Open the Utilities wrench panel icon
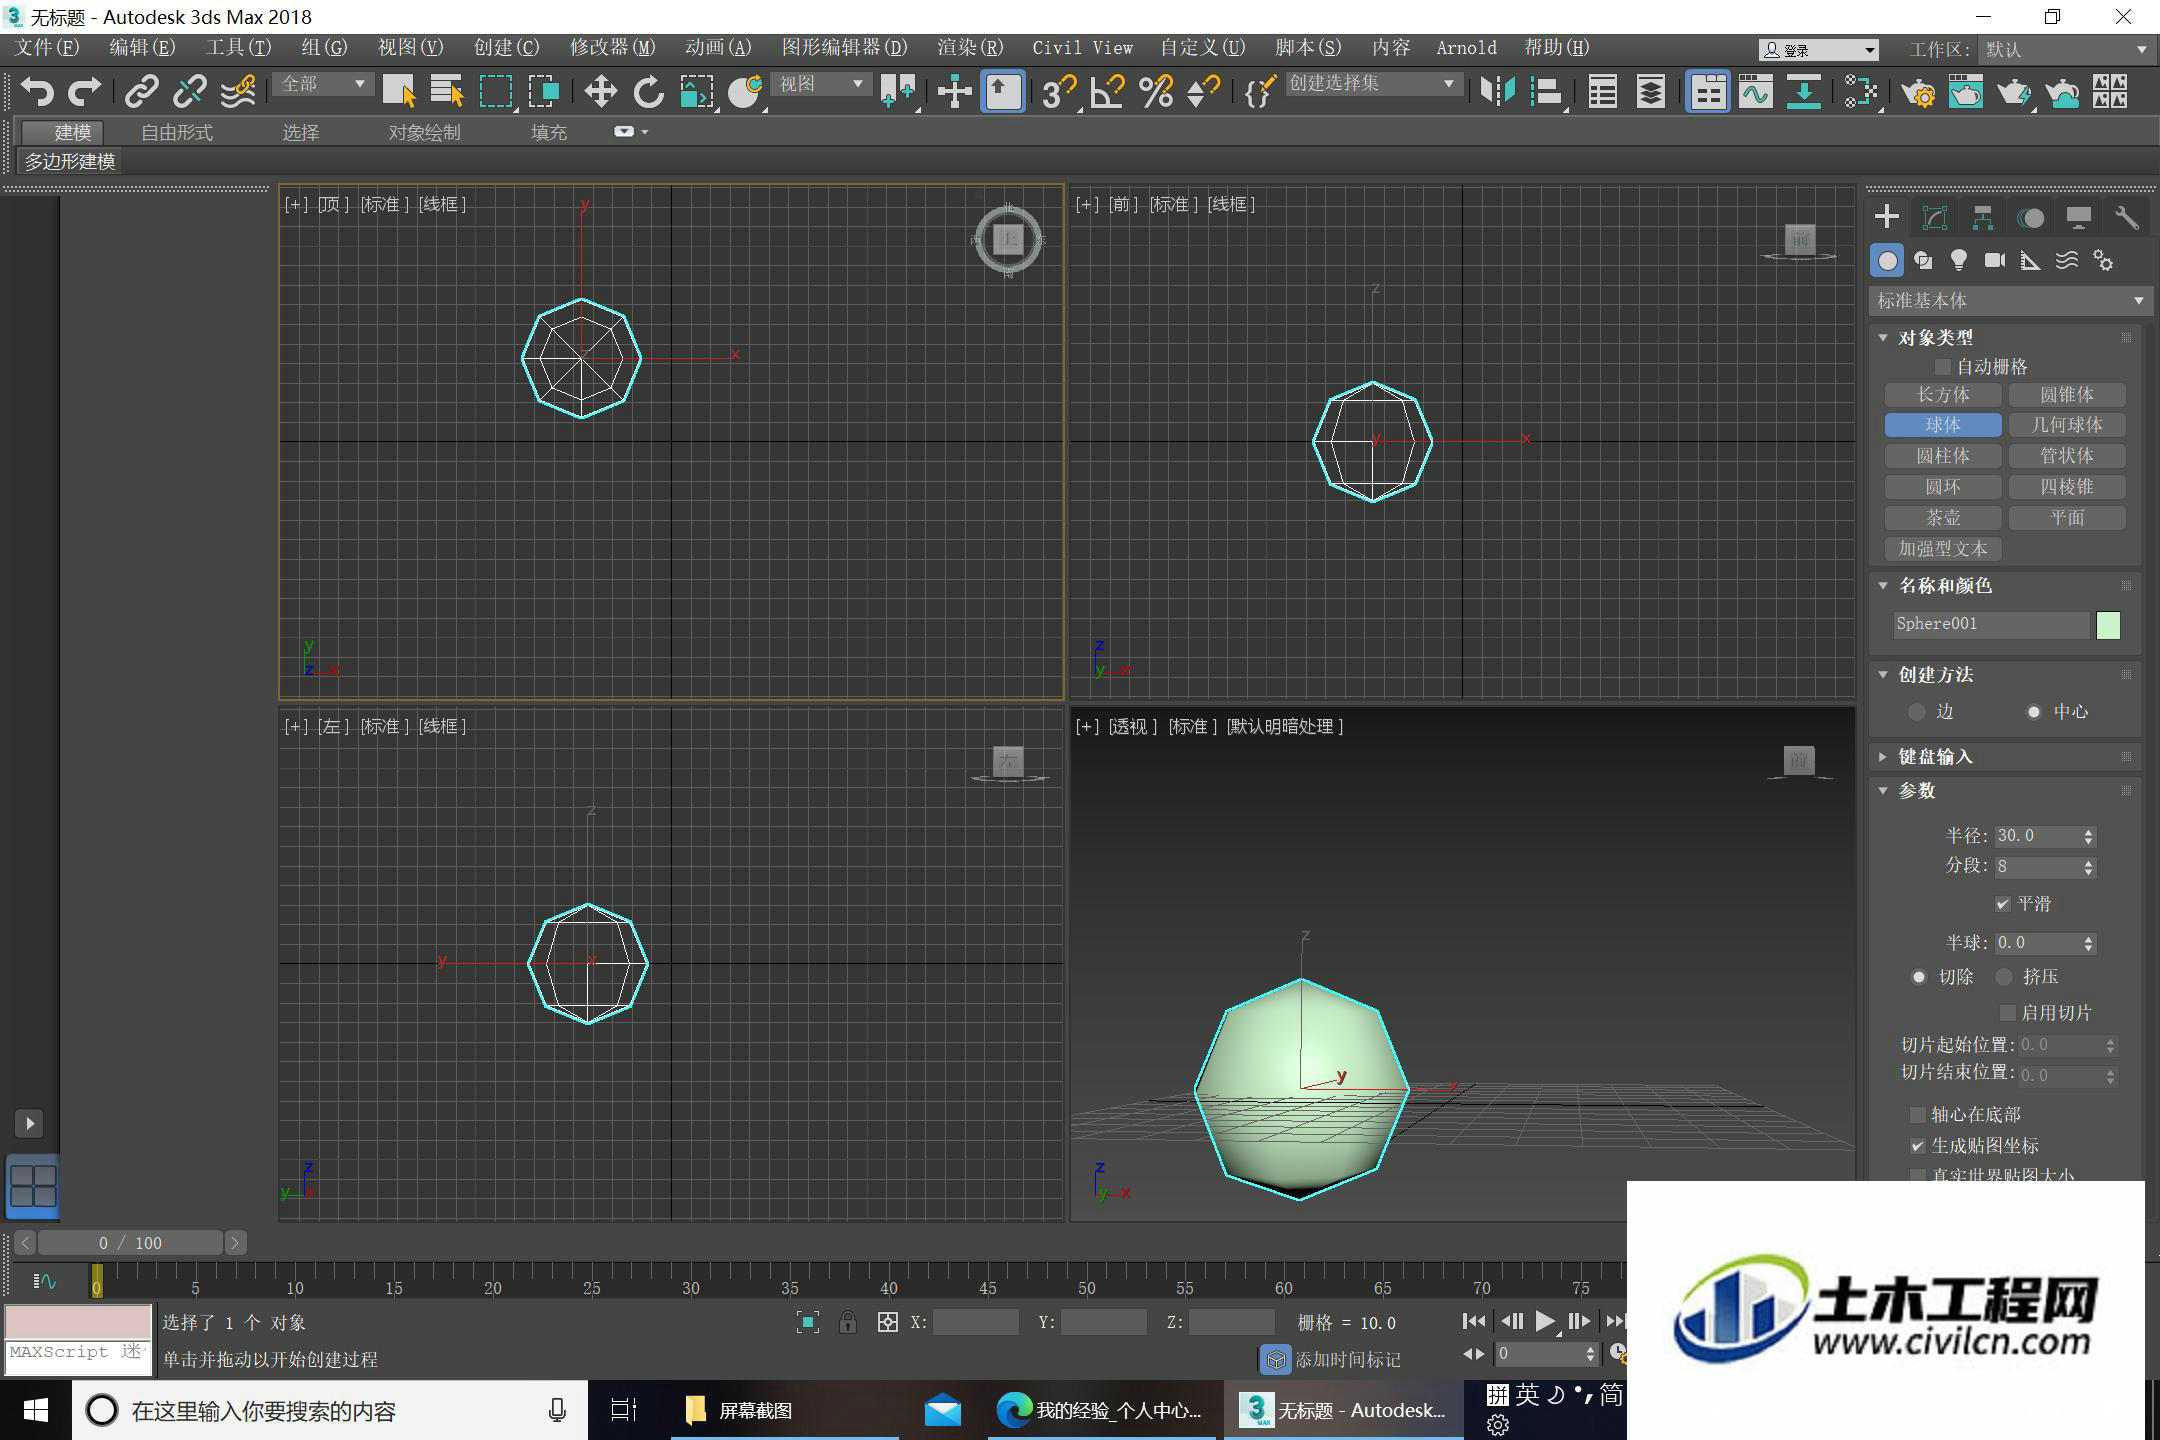This screenshot has width=2160, height=1440. (x=2127, y=218)
